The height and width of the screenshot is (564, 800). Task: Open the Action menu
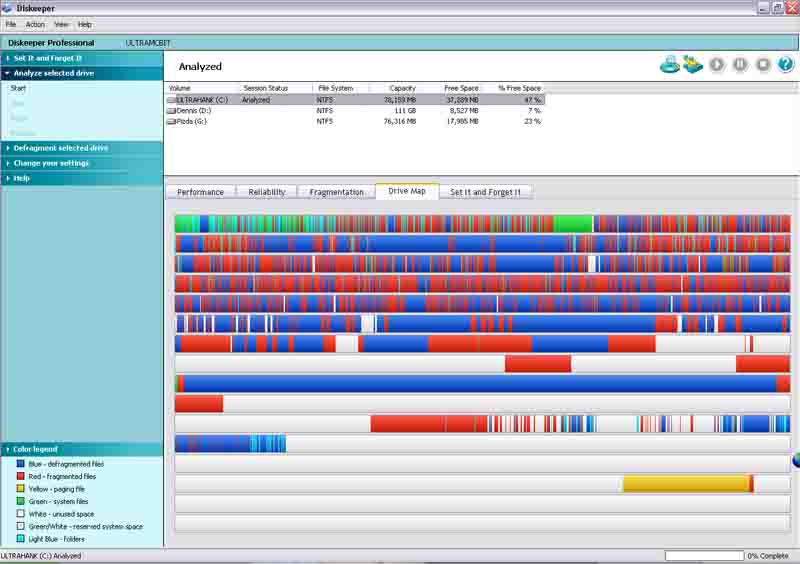pyautogui.click(x=35, y=24)
